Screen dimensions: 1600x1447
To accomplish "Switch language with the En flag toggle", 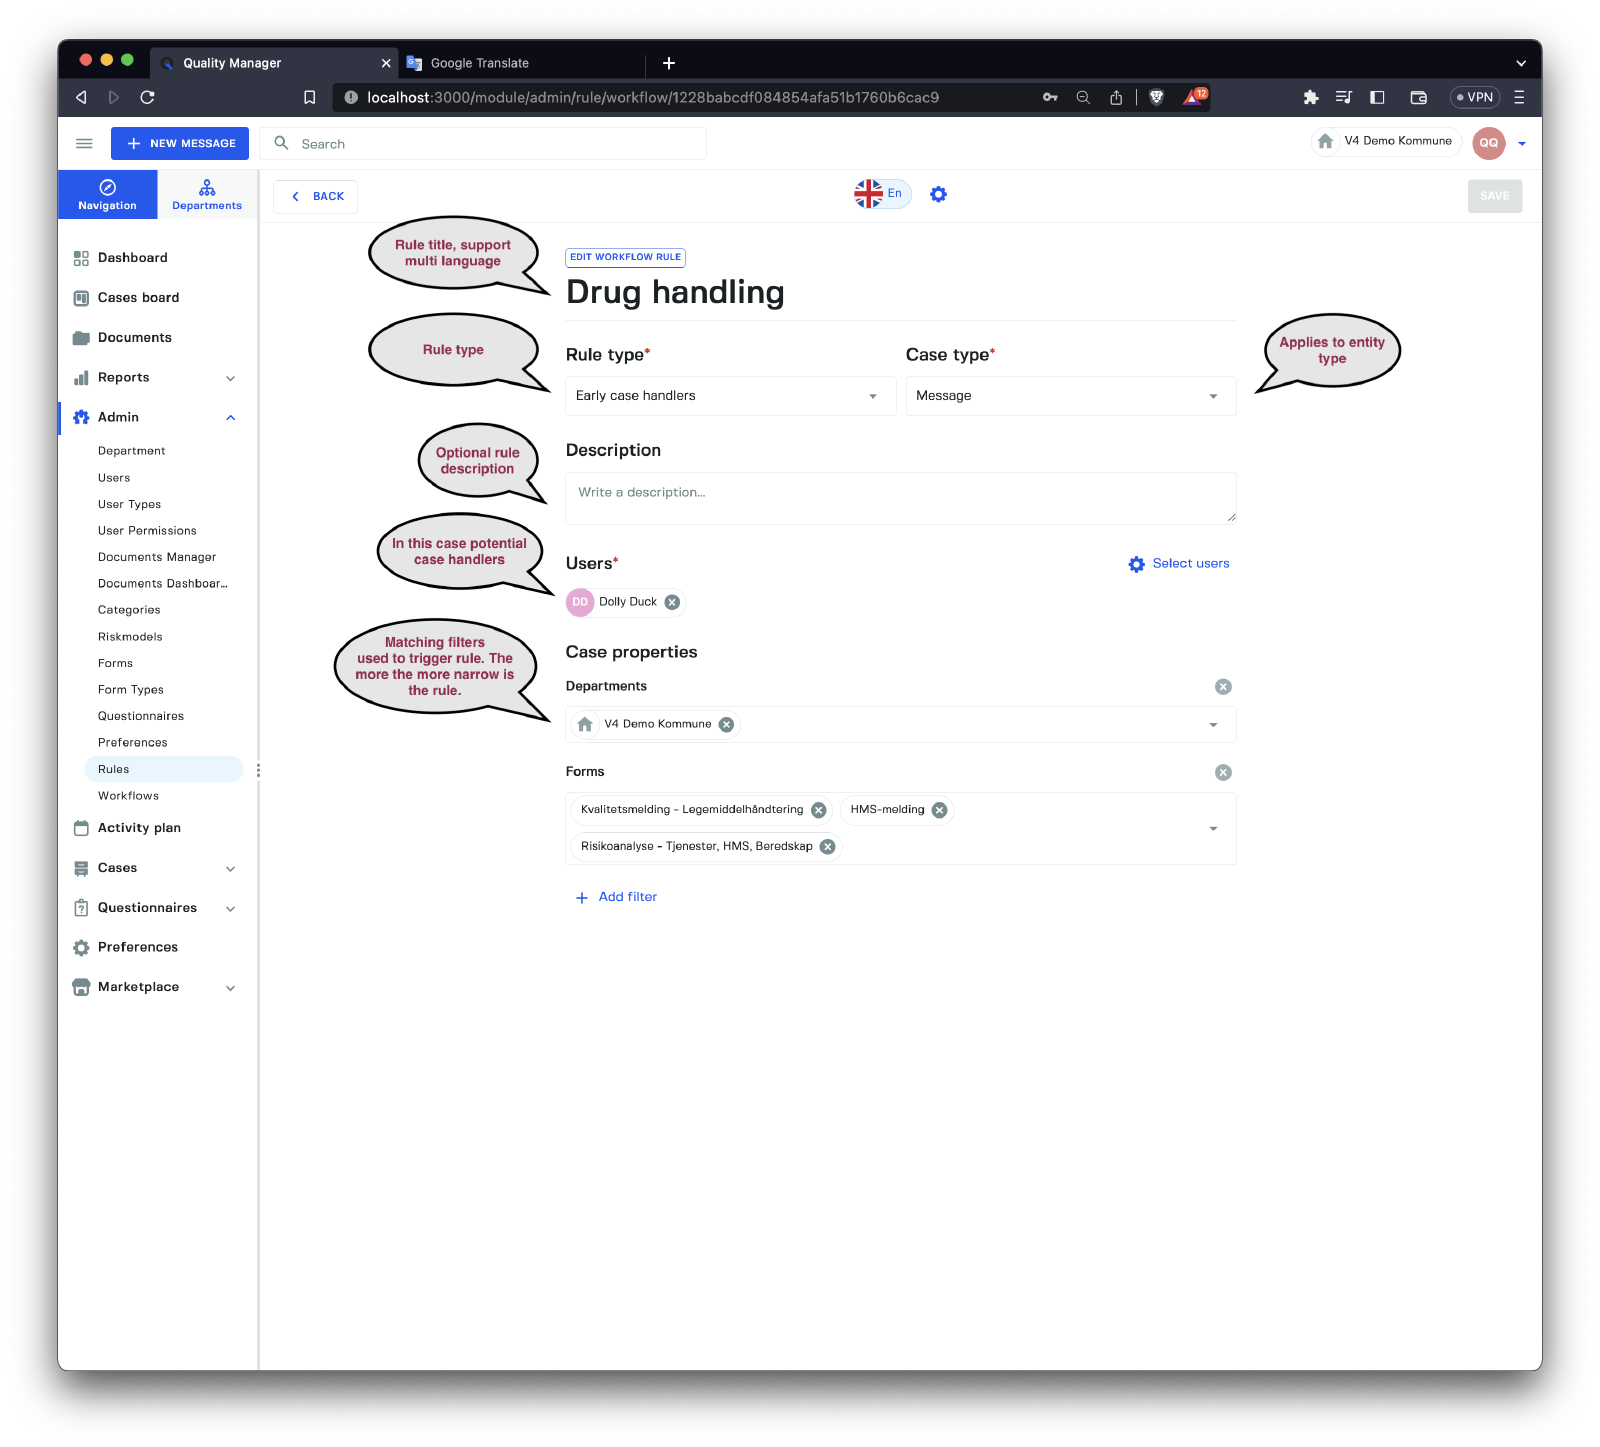I will click(x=881, y=194).
